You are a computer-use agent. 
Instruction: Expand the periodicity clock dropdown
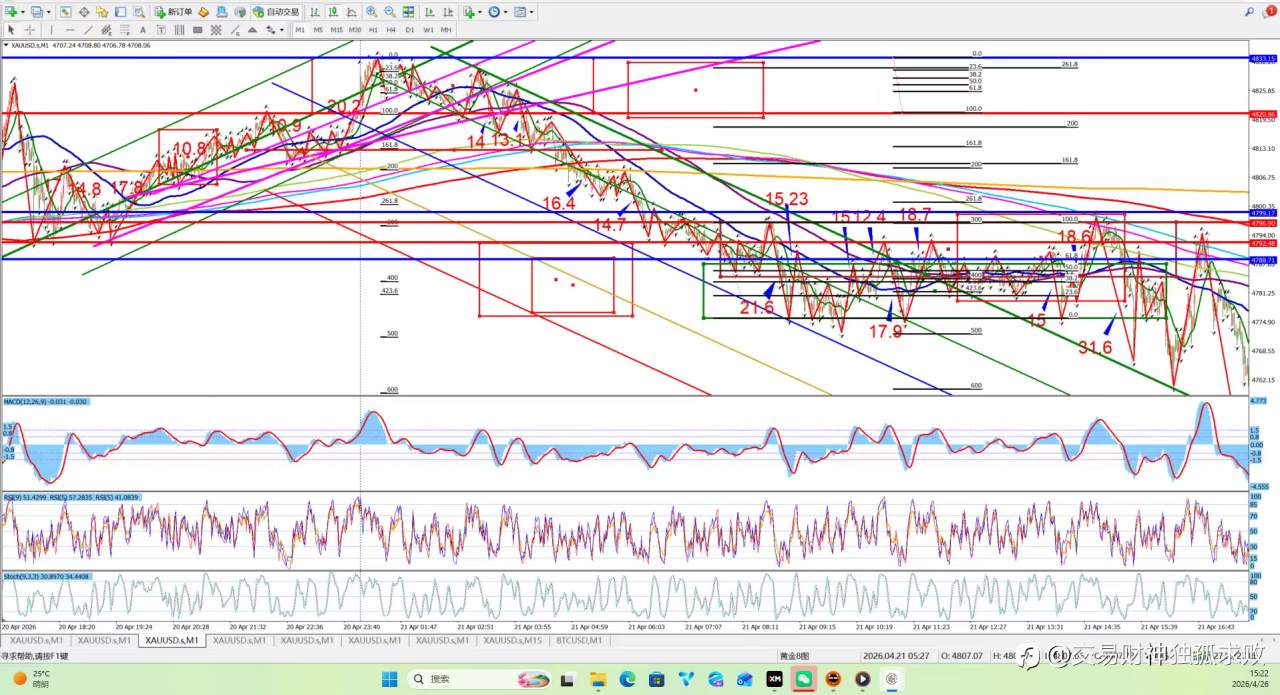click(506, 12)
